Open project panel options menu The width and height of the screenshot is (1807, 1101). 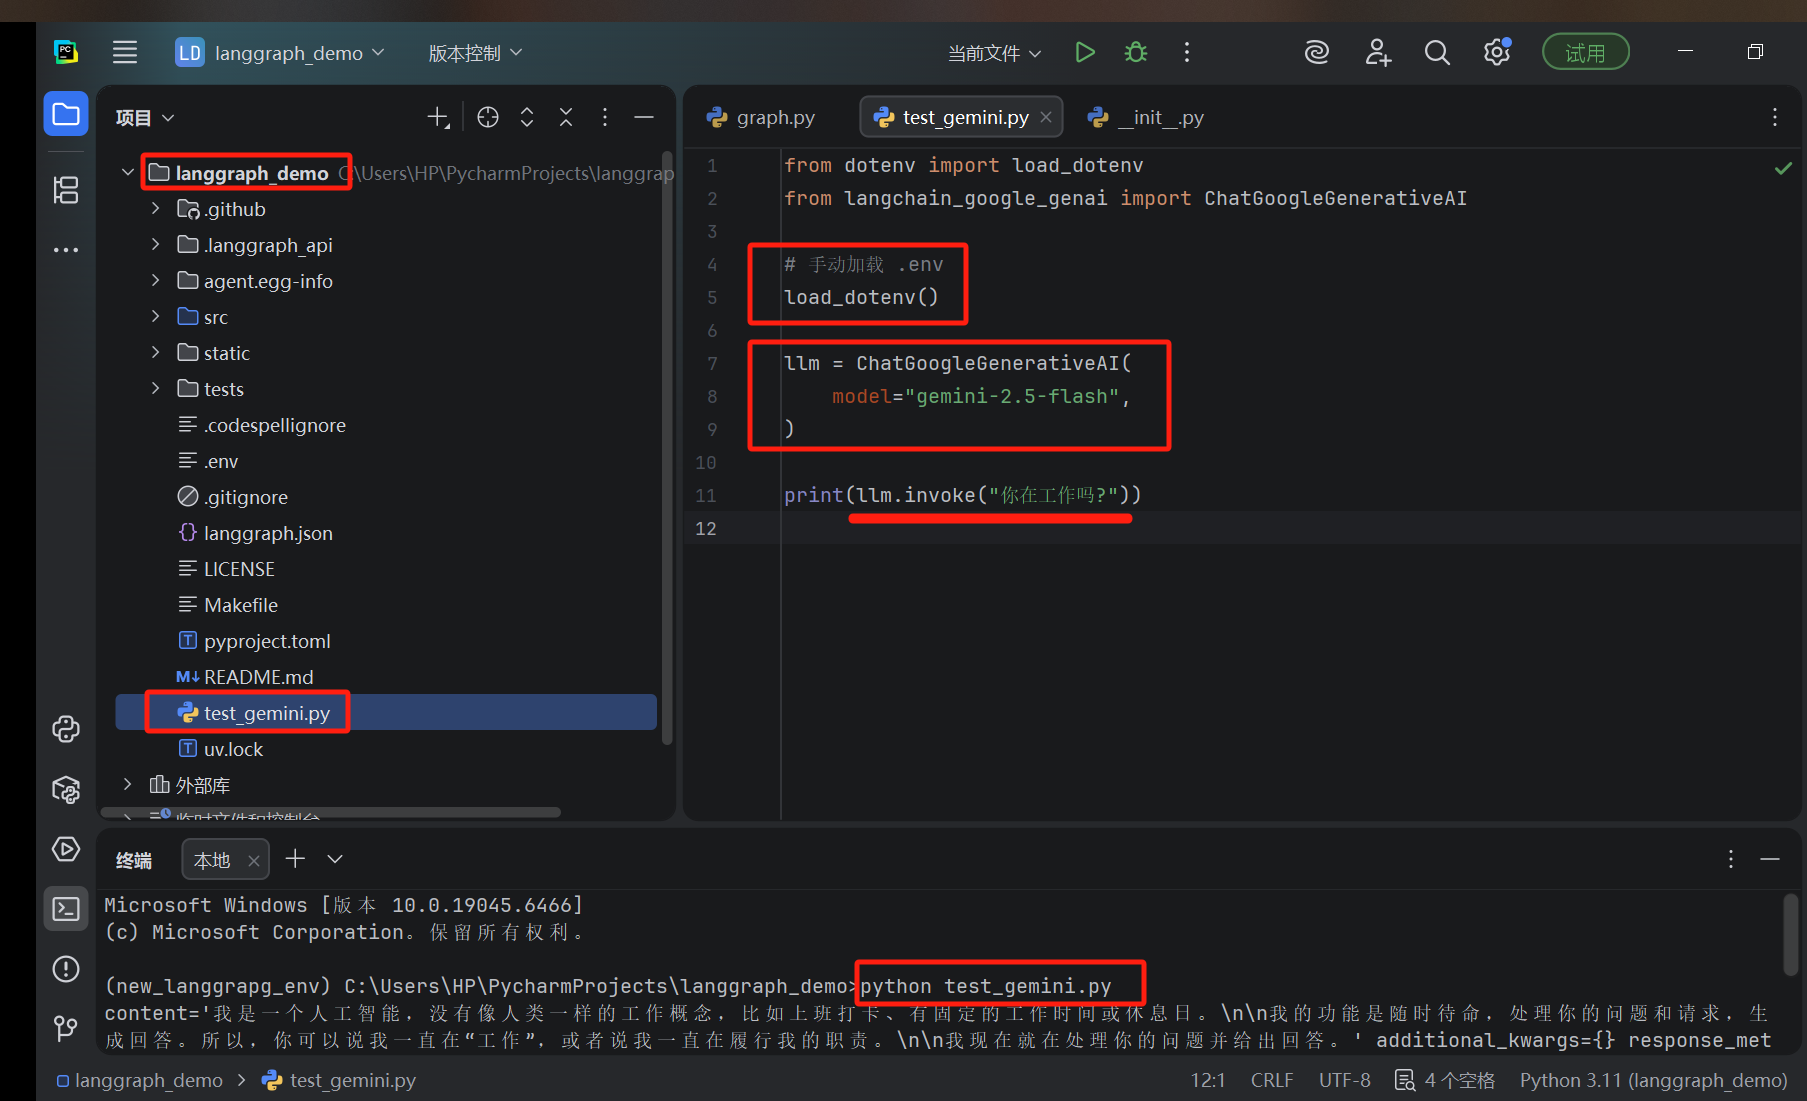[x=605, y=117]
